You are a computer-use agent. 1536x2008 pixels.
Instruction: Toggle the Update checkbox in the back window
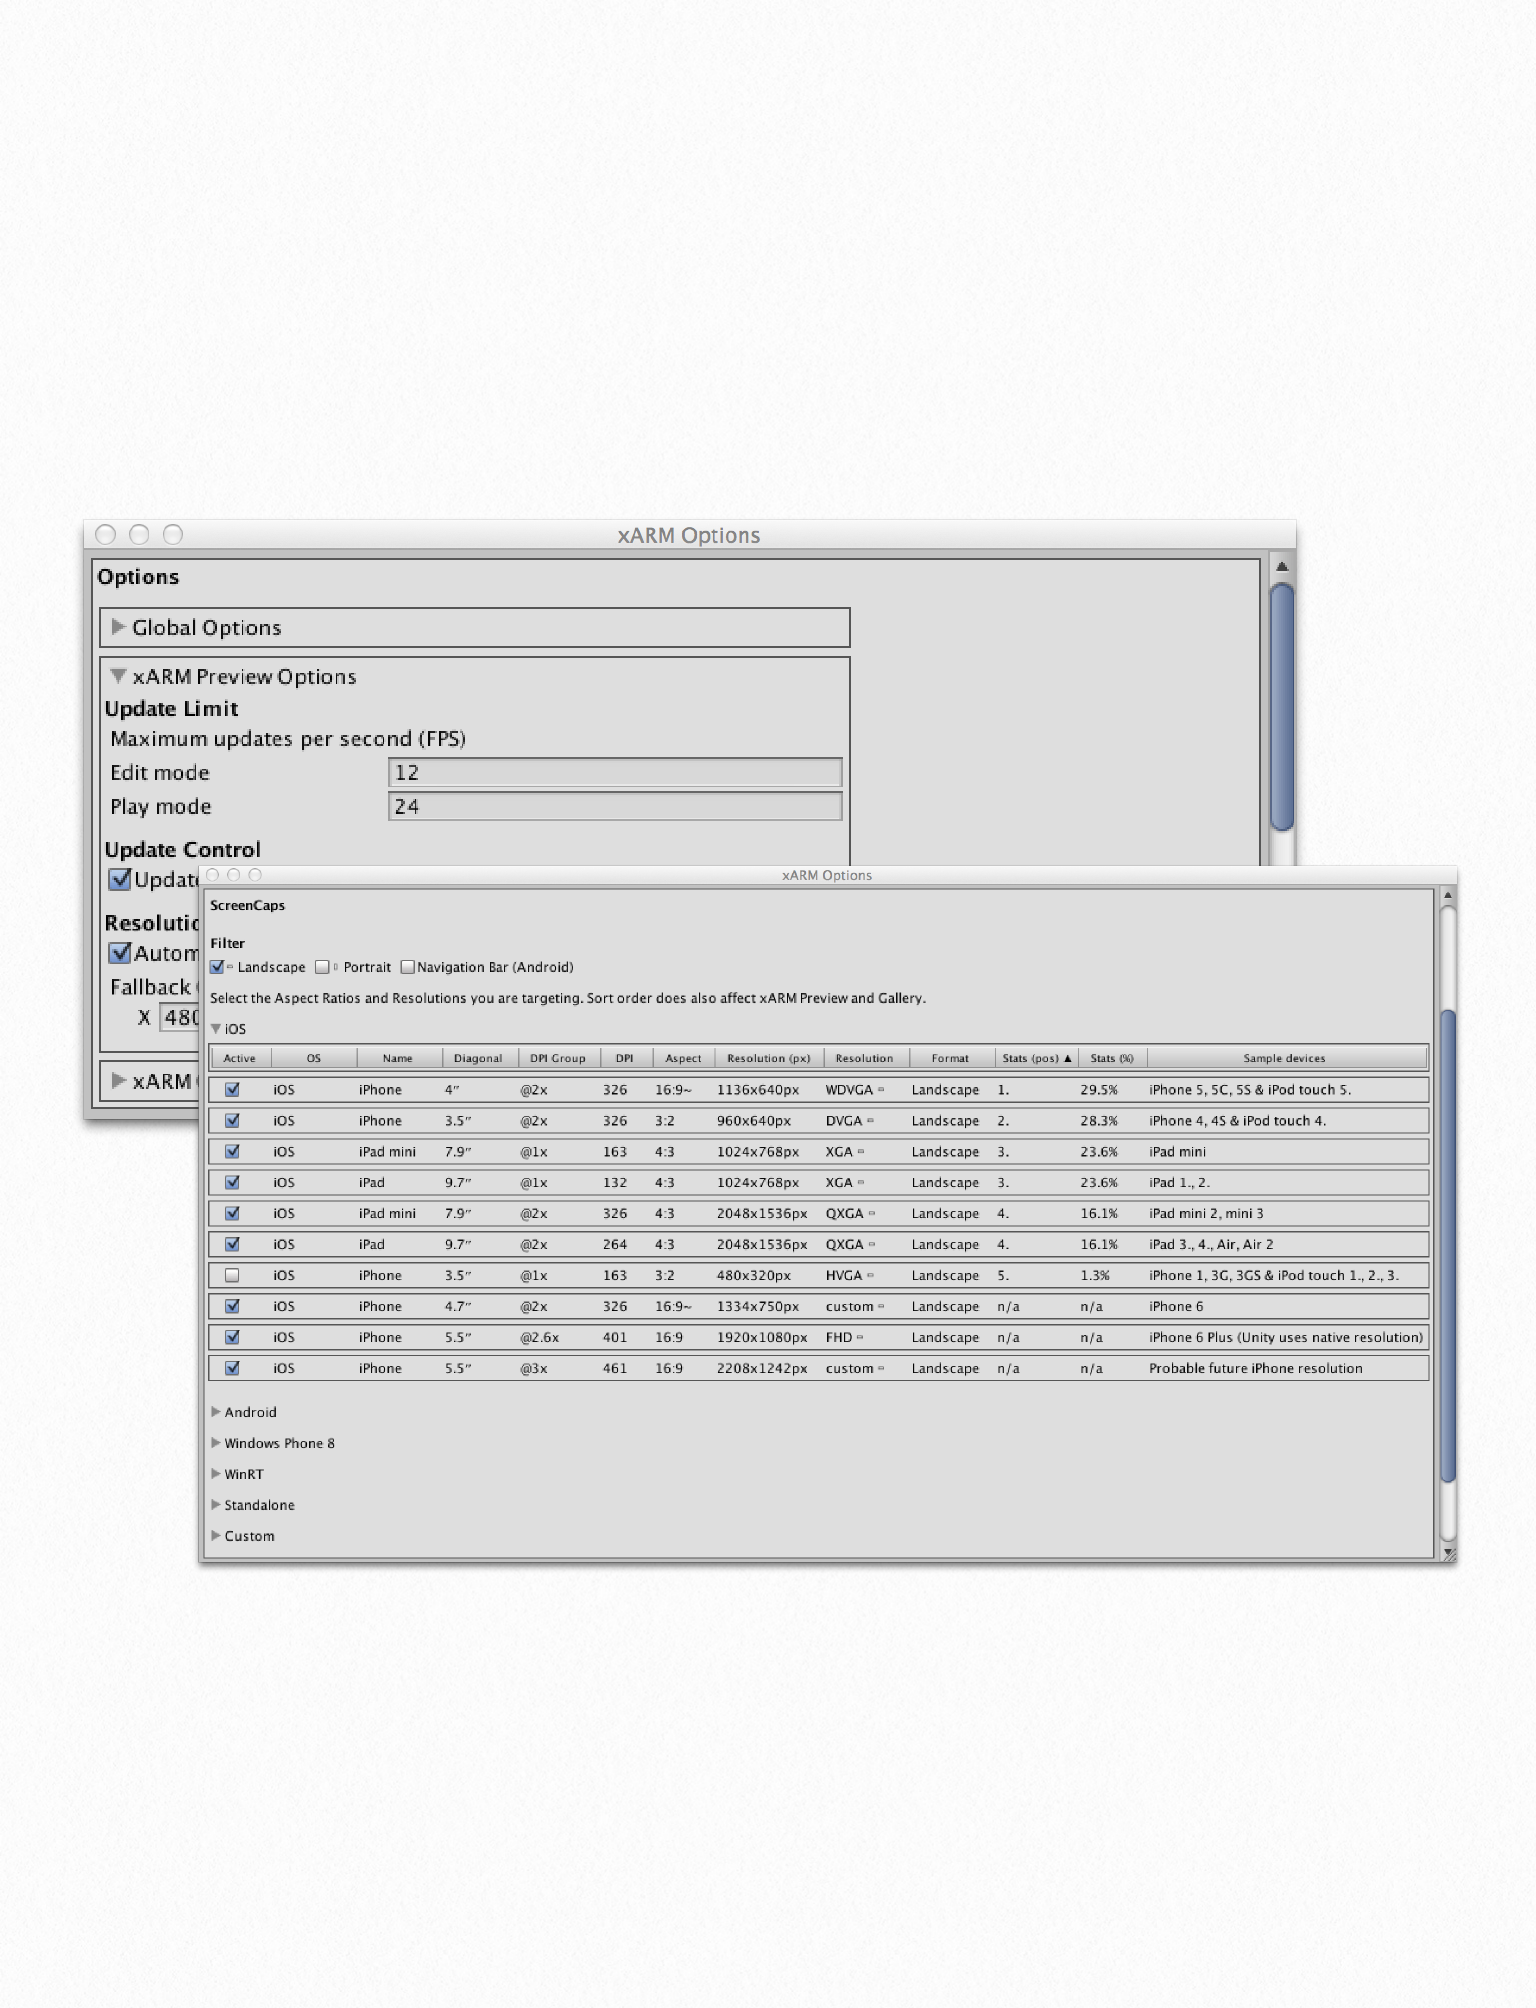[120, 879]
